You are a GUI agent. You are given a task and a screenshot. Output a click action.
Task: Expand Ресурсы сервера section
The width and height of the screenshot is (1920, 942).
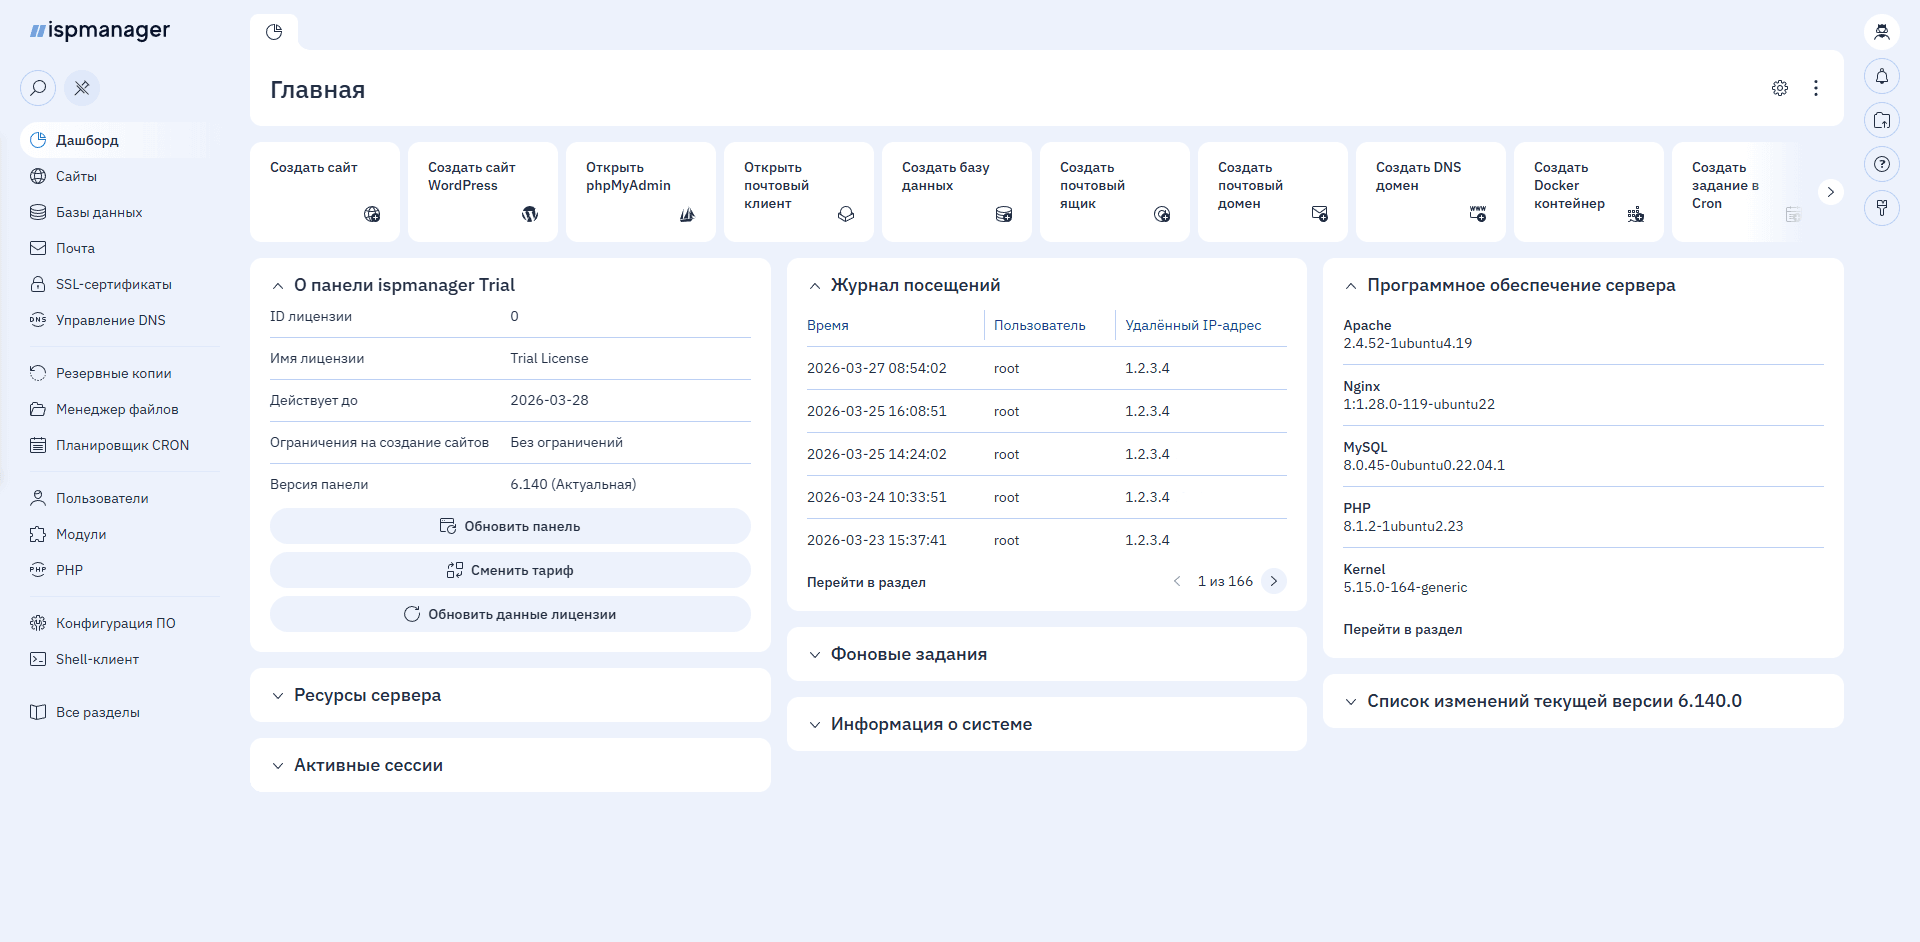(x=278, y=696)
